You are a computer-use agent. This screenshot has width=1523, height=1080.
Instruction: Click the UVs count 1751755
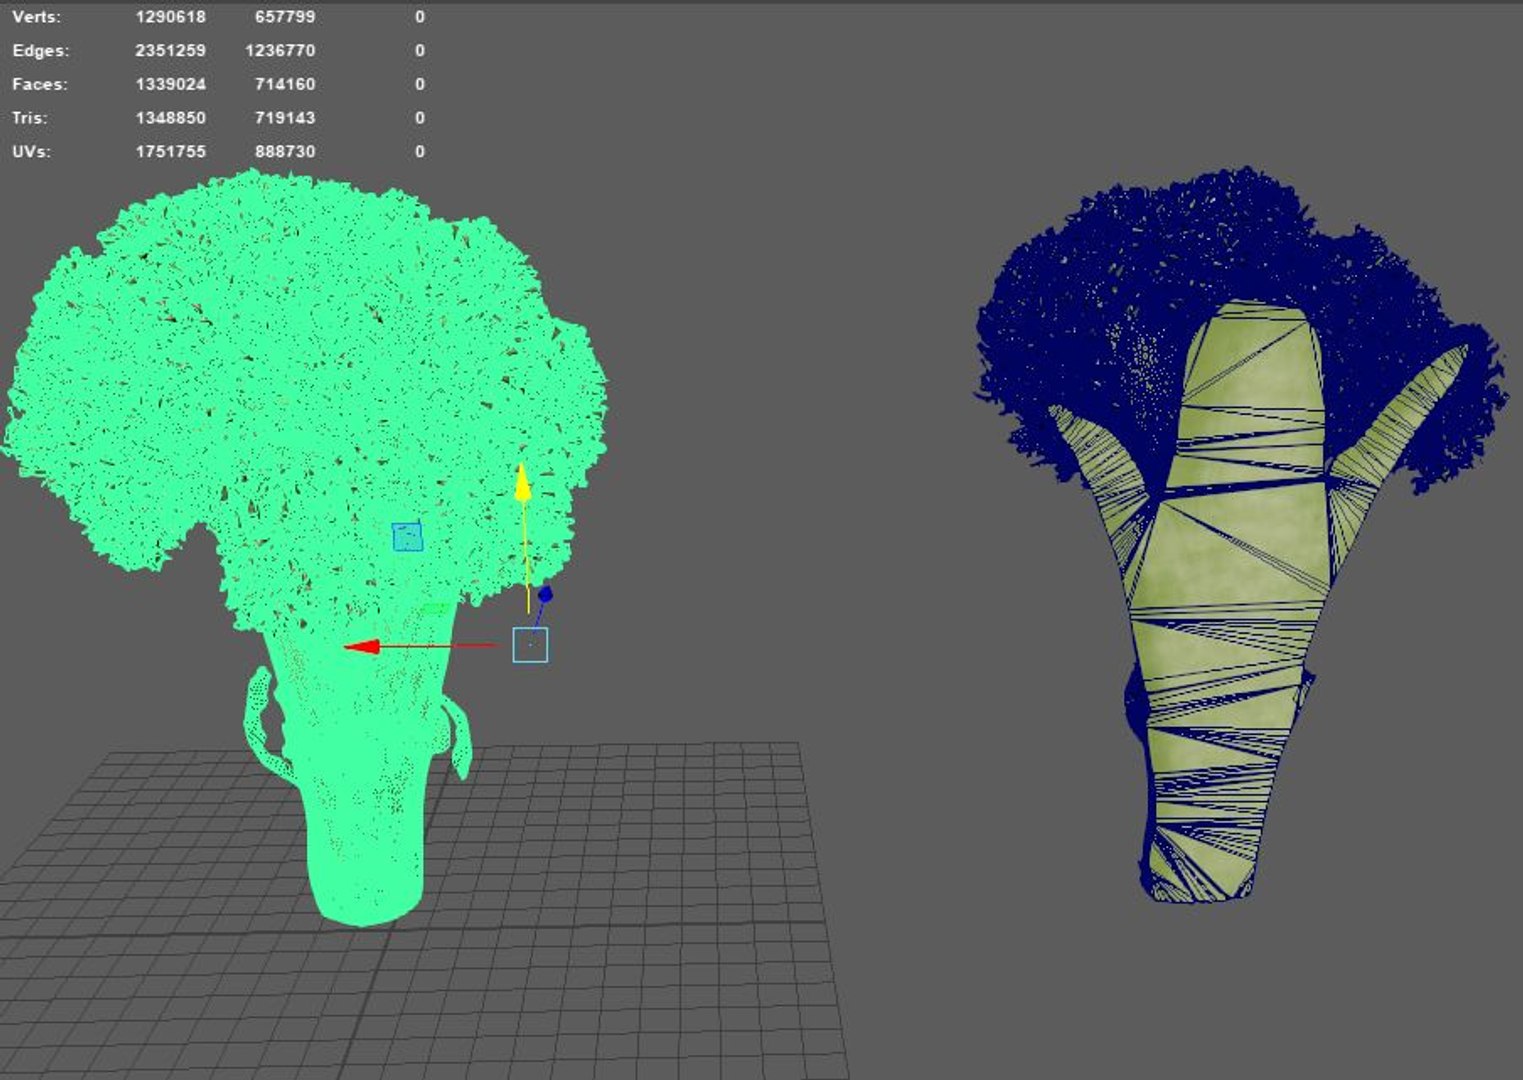tap(171, 152)
